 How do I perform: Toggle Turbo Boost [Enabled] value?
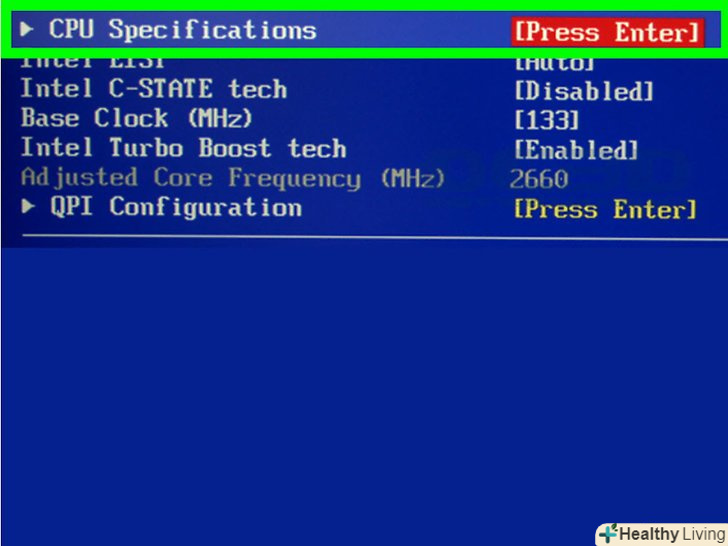point(576,150)
